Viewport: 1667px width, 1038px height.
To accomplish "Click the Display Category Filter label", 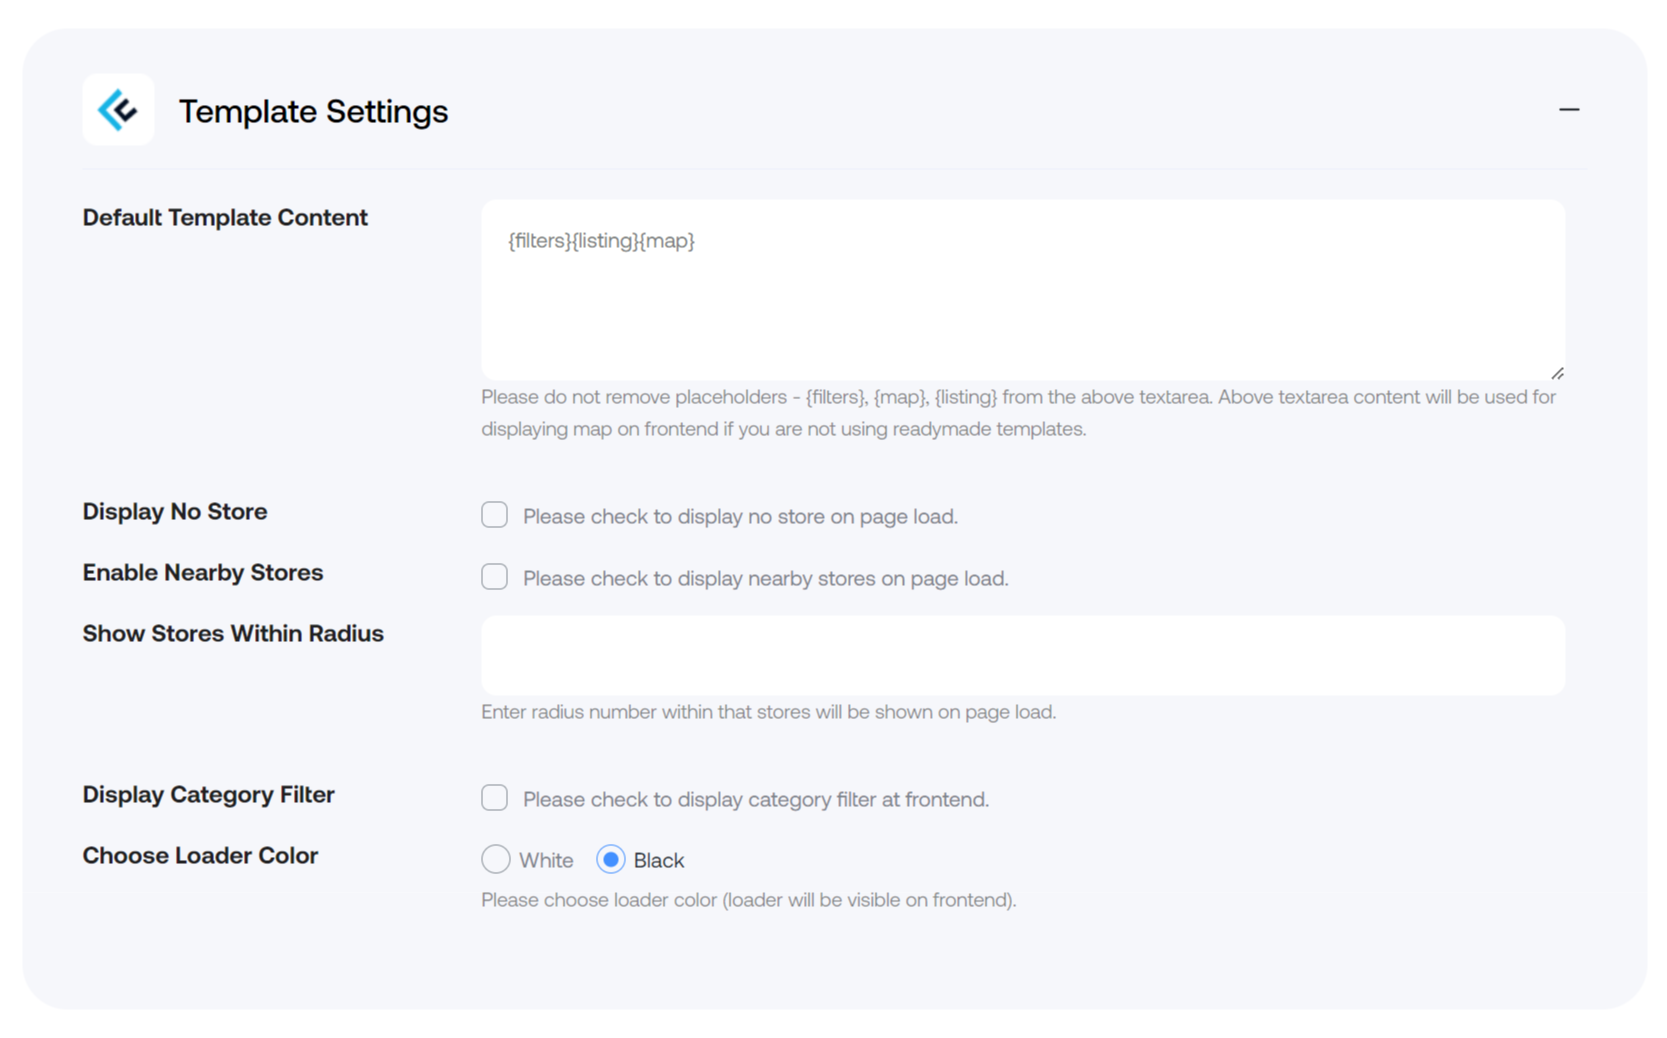I will [x=208, y=795].
